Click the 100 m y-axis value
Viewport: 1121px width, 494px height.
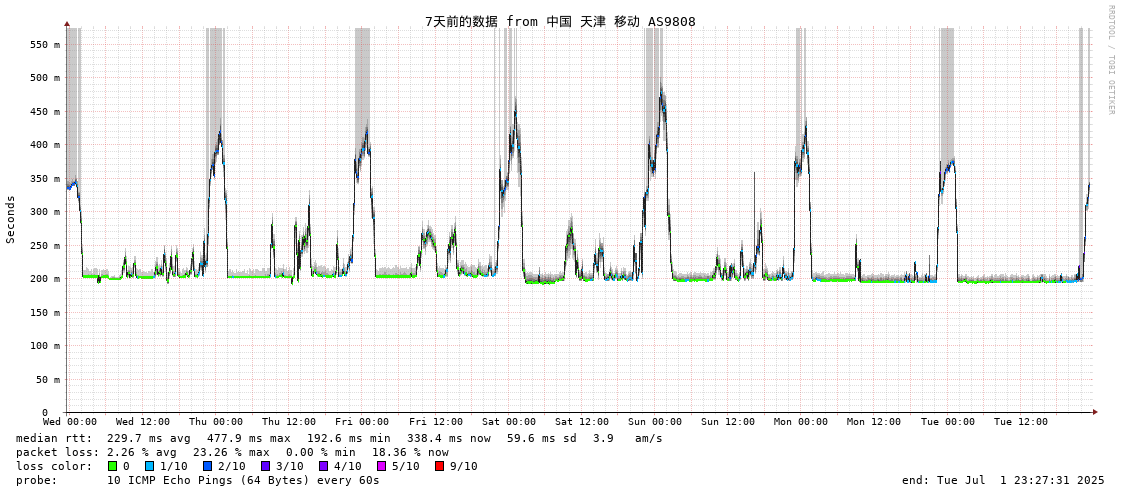click(x=46, y=346)
